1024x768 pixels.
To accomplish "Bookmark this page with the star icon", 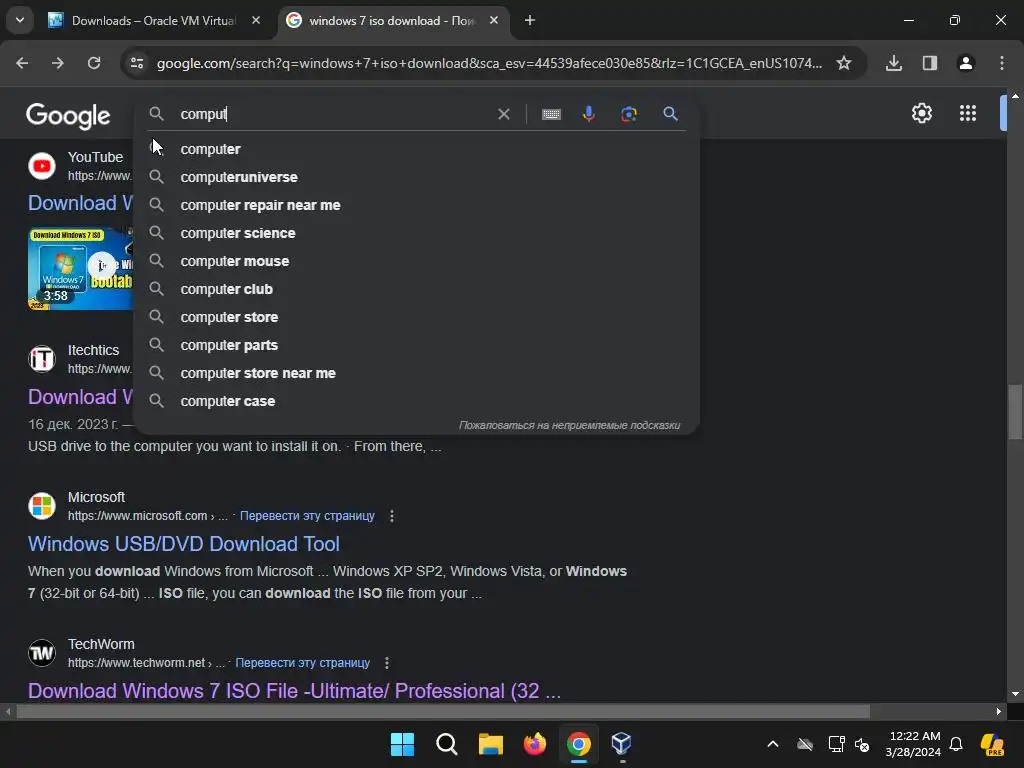I will (844, 63).
